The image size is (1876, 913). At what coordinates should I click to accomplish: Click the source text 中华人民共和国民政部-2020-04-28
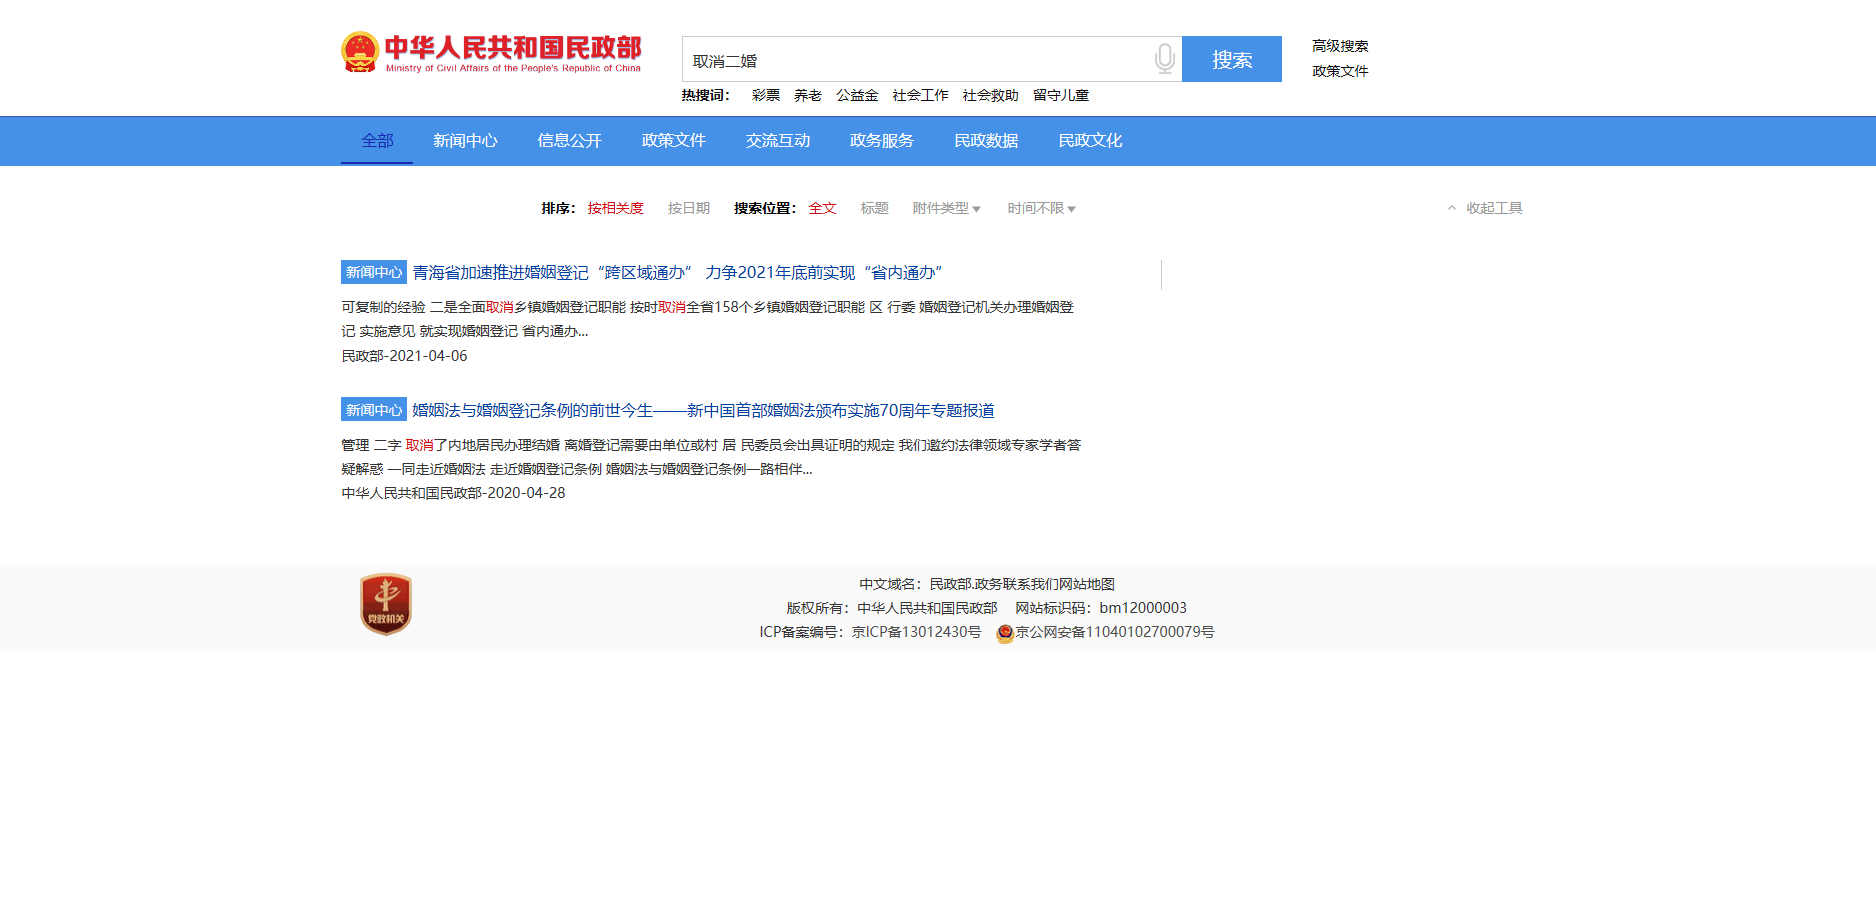[x=453, y=493]
